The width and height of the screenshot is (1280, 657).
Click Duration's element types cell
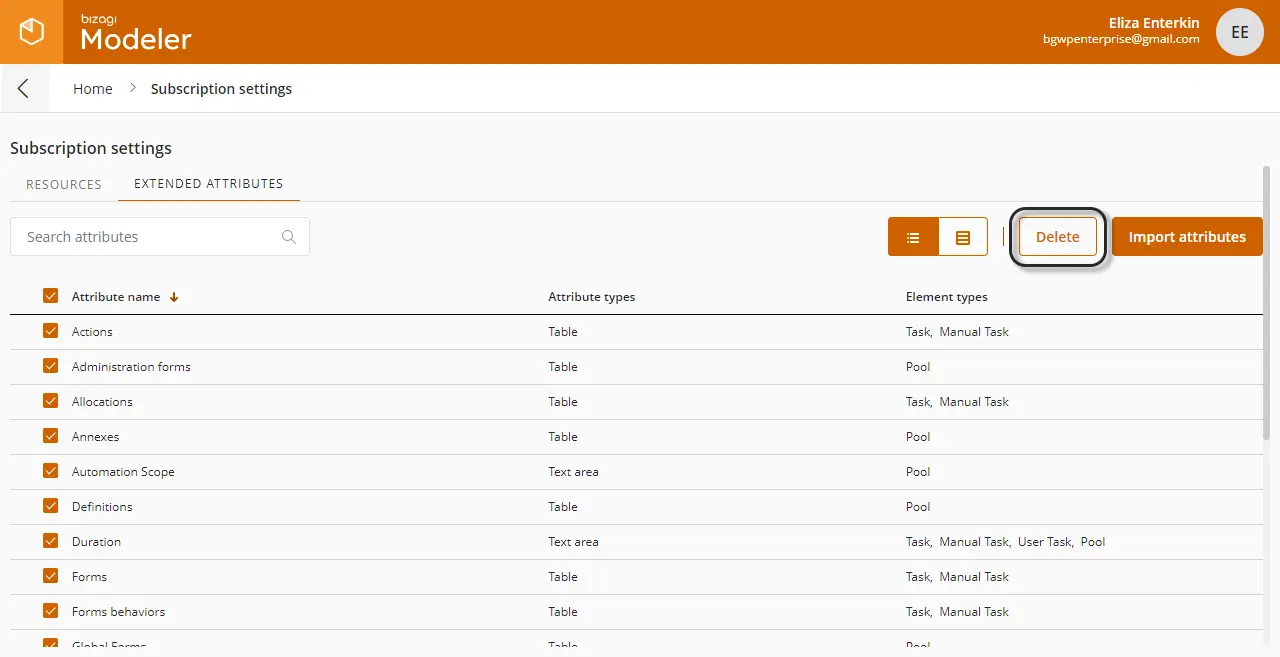tap(1006, 542)
